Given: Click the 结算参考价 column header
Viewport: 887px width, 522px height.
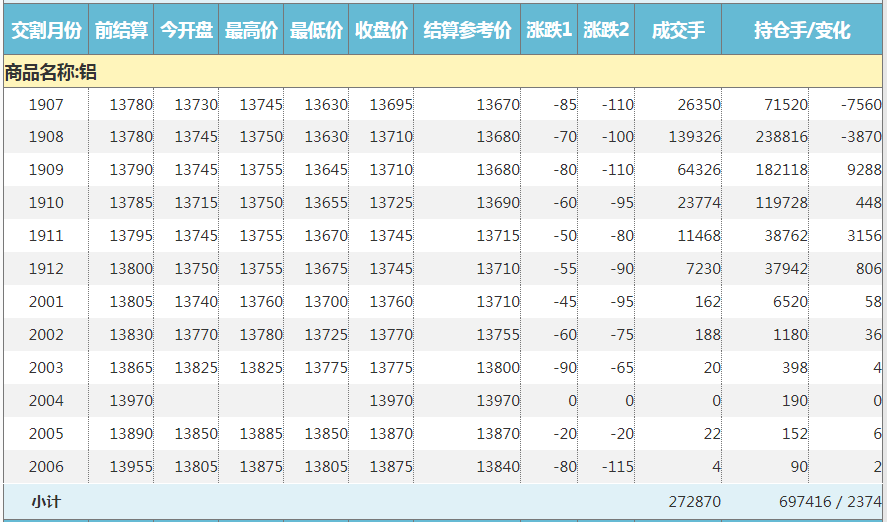Looking at the screenshot, I should [x=467, y=31].
